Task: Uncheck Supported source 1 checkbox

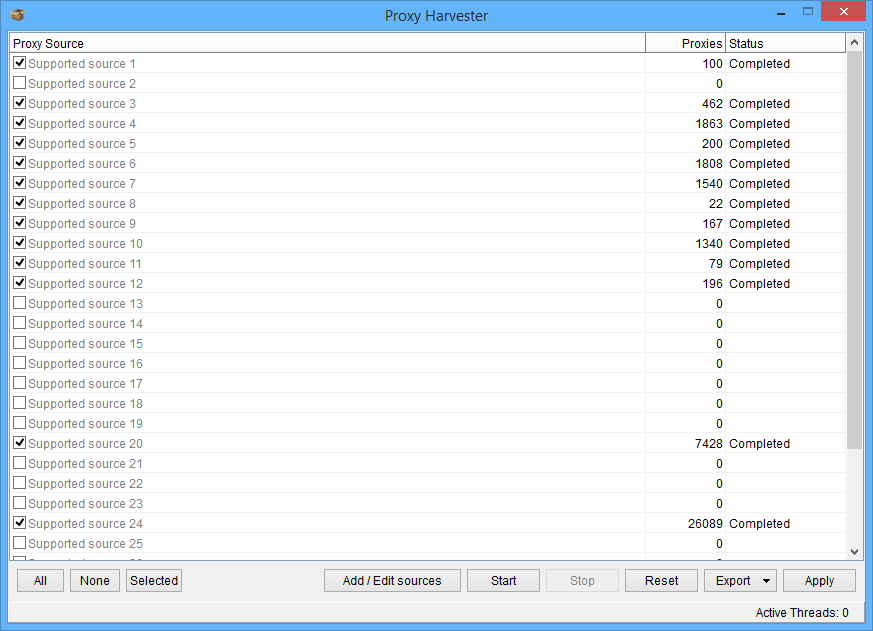Action: point(19,63)
